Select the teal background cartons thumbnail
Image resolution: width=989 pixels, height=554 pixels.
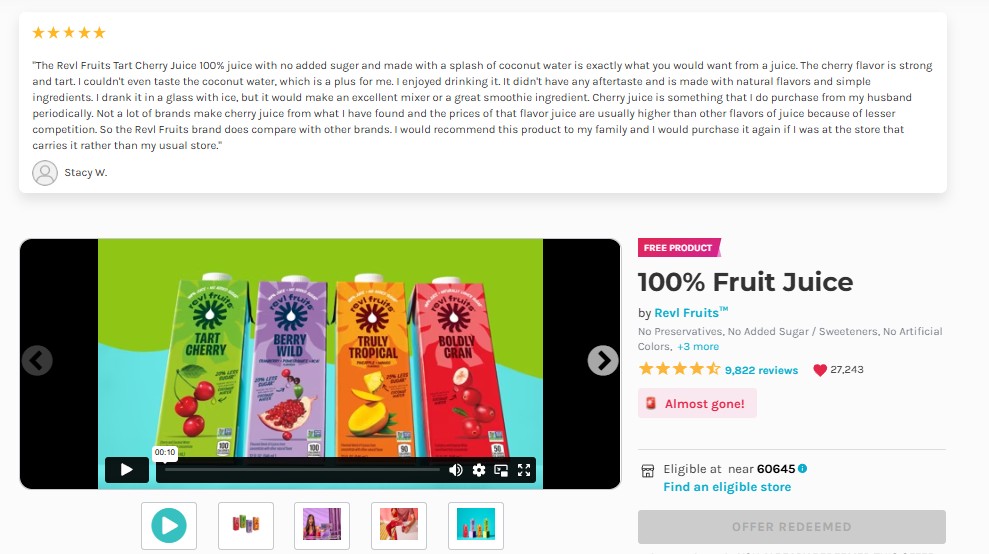point(476,526)
